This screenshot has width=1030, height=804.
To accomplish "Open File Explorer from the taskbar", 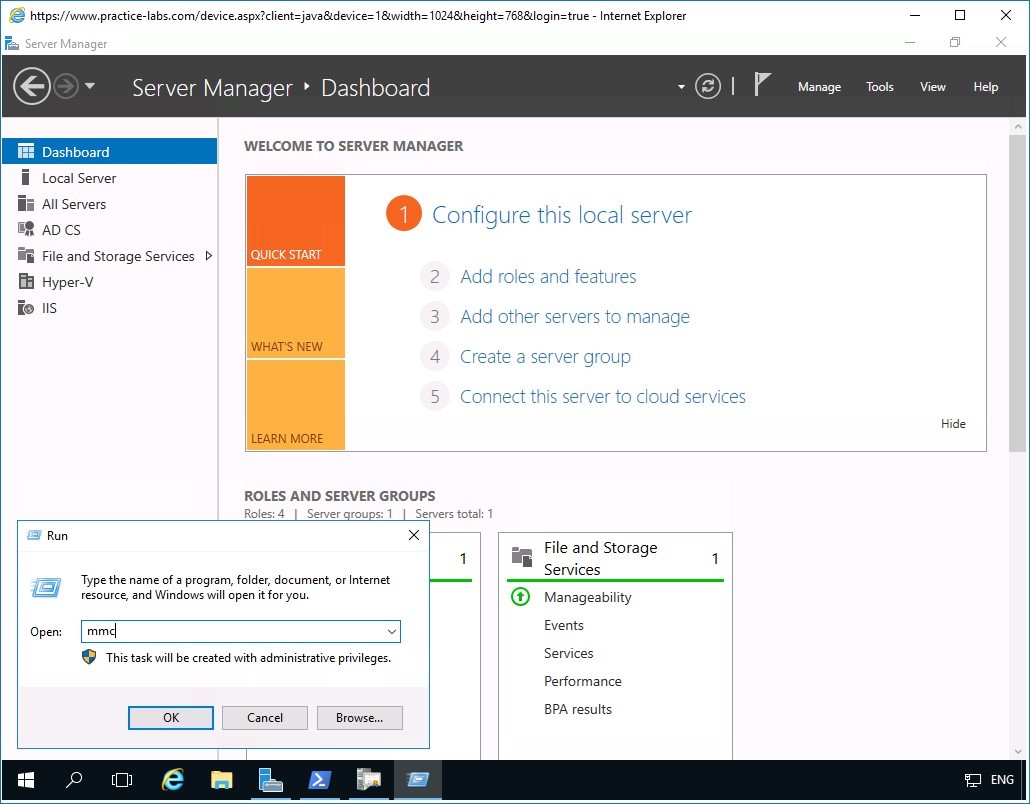I will 221,780.
